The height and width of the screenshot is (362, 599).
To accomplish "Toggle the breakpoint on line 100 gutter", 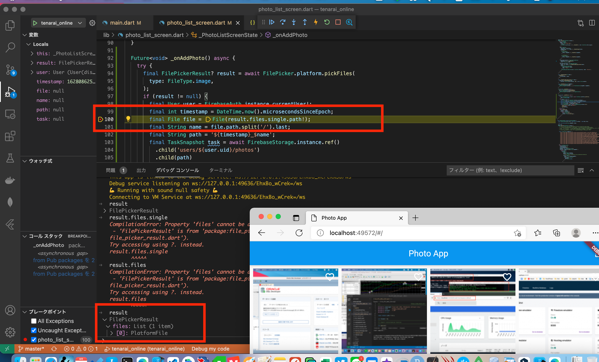I will (x=100, y=119).
